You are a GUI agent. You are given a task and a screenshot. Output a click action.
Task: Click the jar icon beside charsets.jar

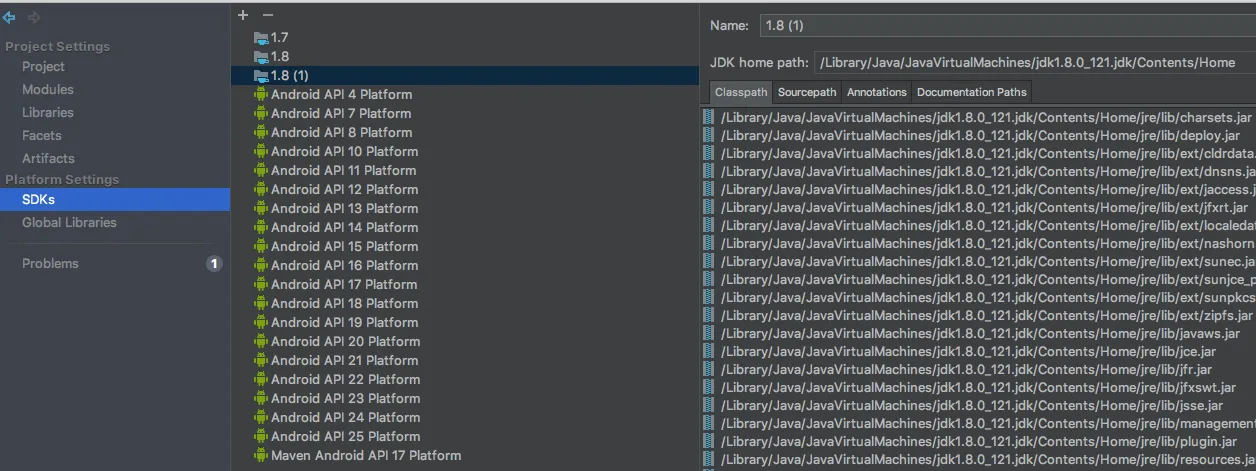(x=709, y=117)
